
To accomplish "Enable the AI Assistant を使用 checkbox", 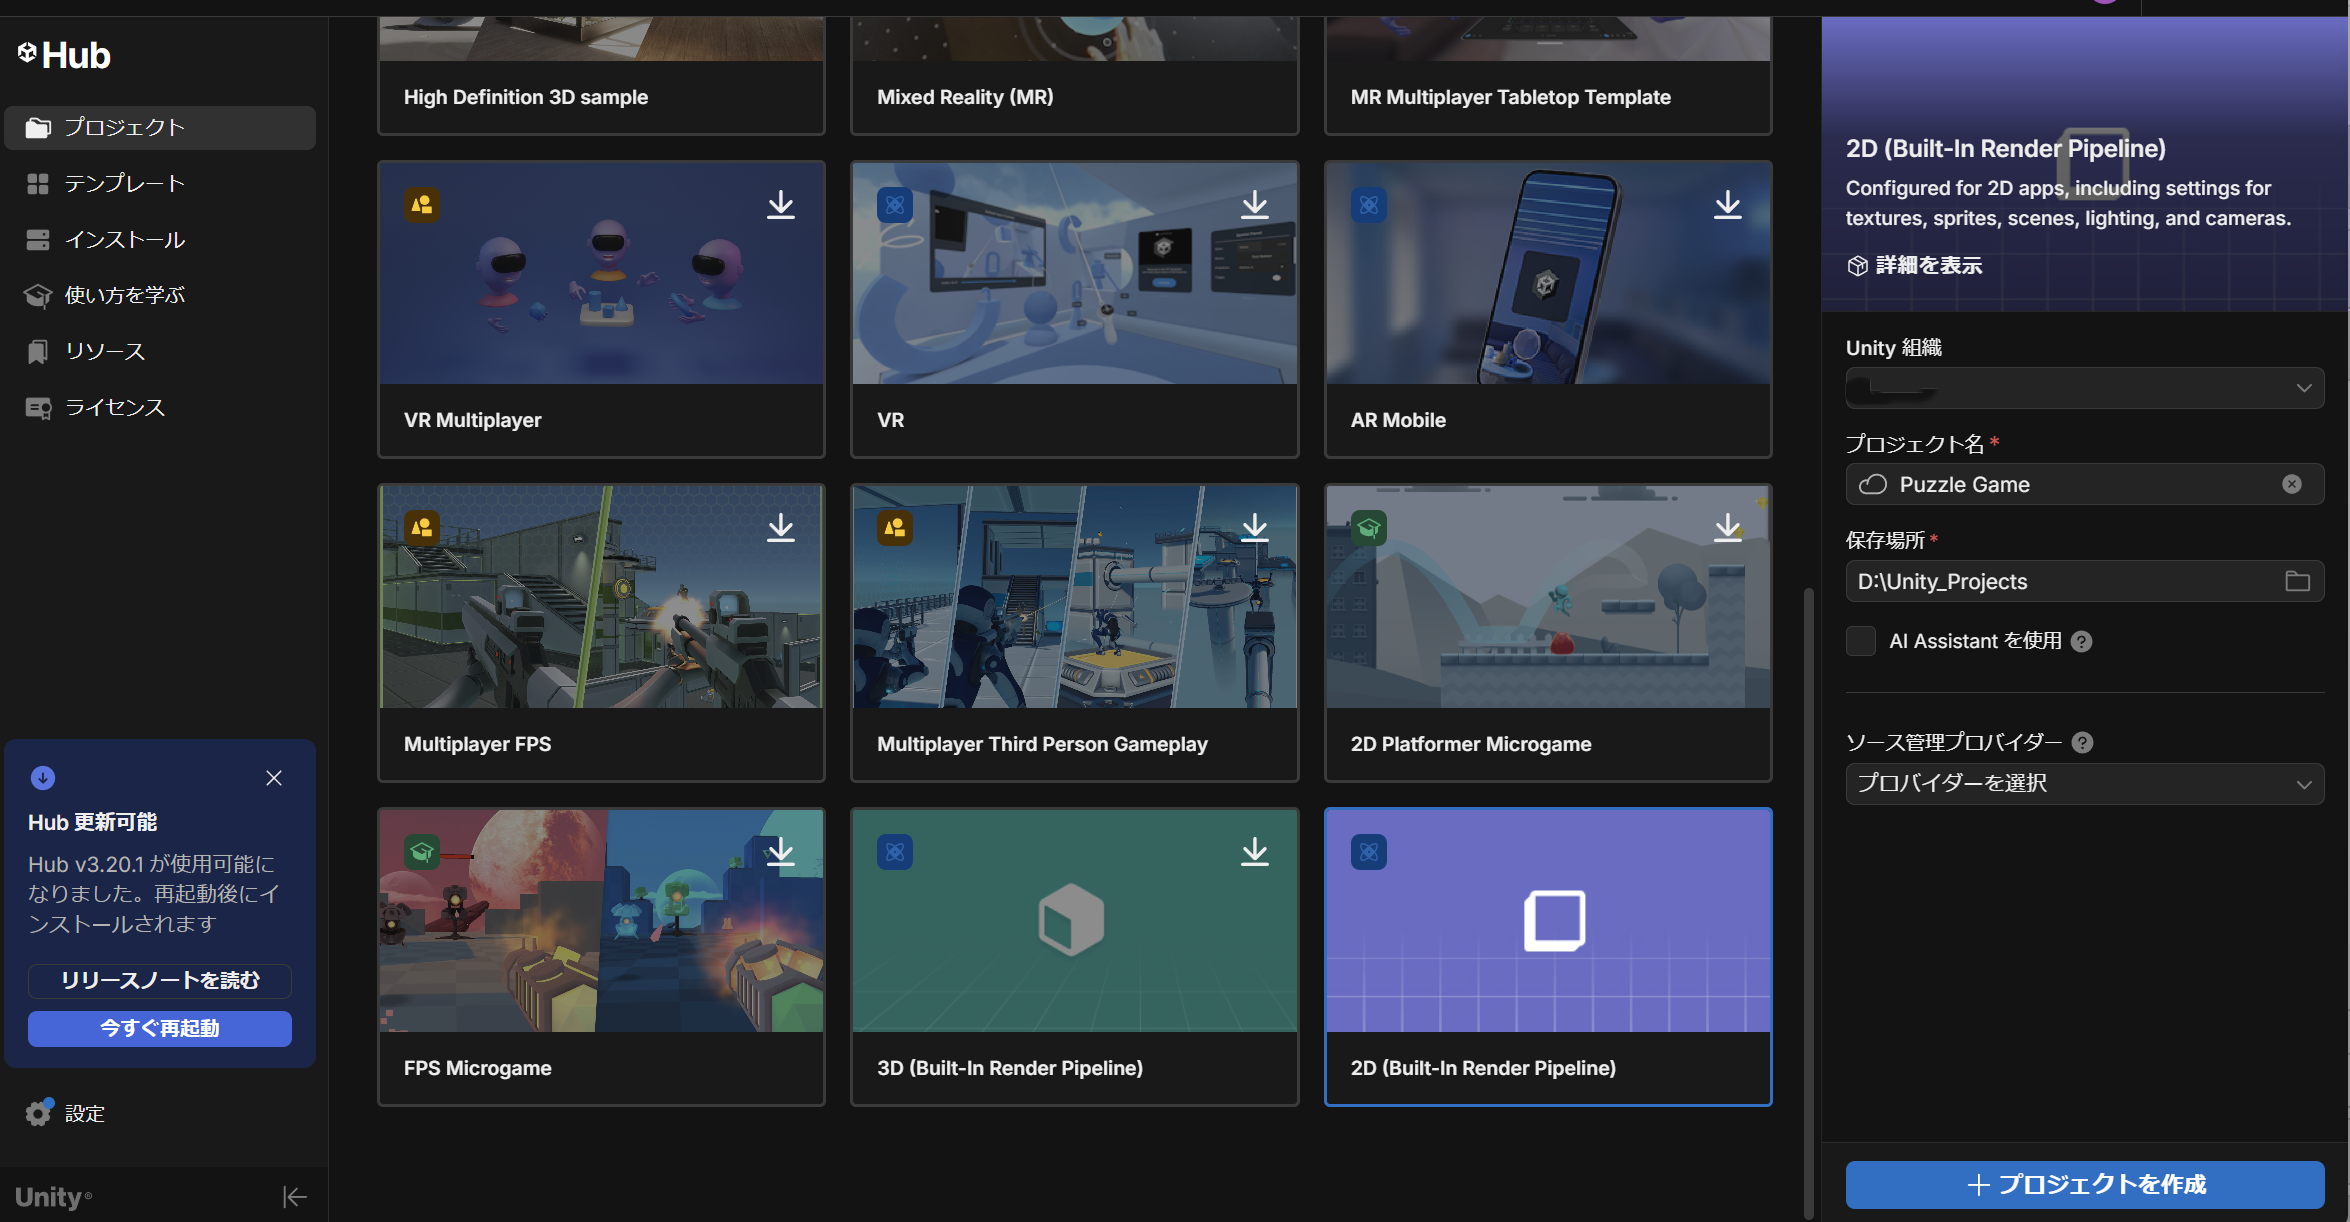I will pos(1861,642).
